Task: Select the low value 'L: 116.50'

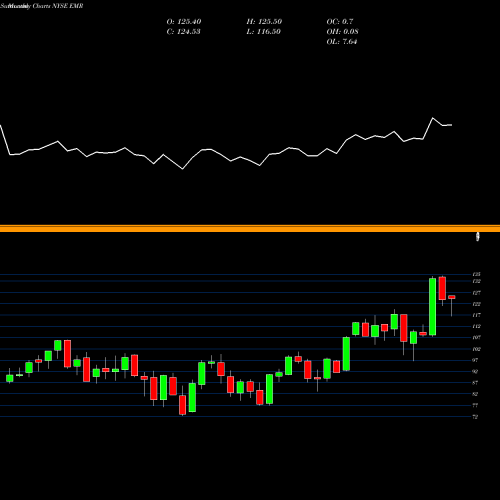Action: click(264, 32)
